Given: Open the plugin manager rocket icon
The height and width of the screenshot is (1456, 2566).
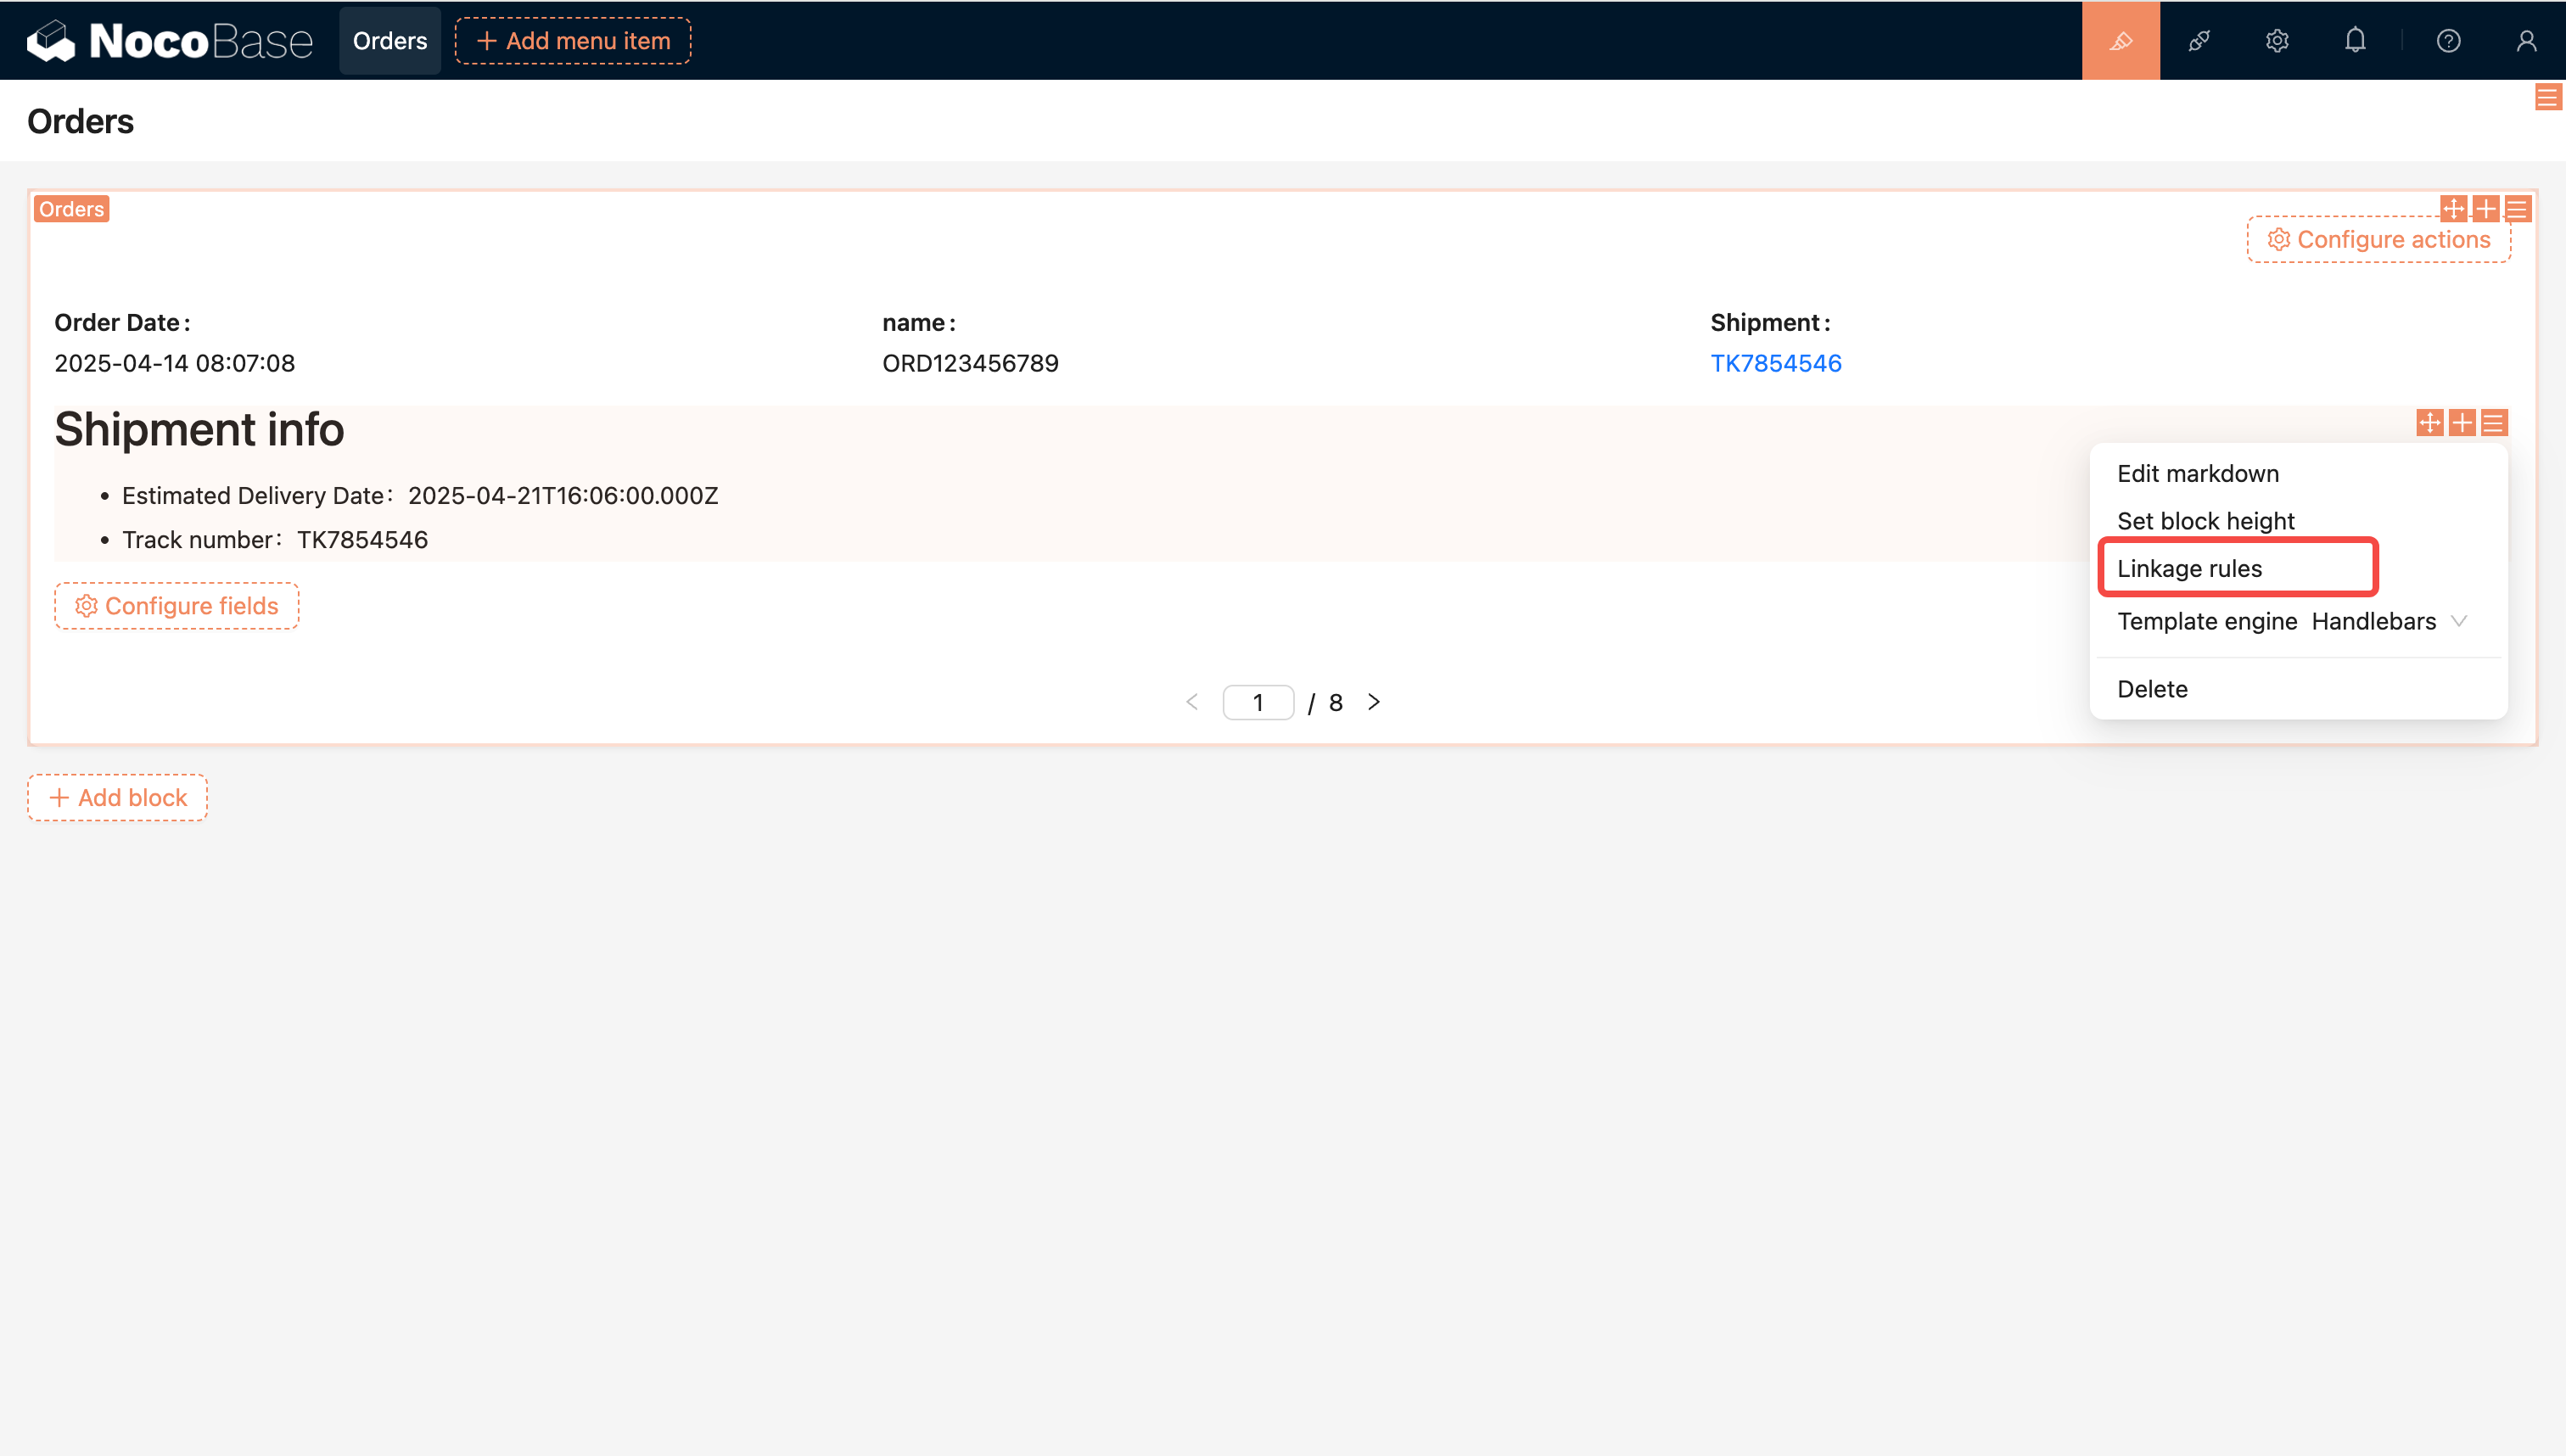Looking at the screenshot, I should pos(2198,41).
